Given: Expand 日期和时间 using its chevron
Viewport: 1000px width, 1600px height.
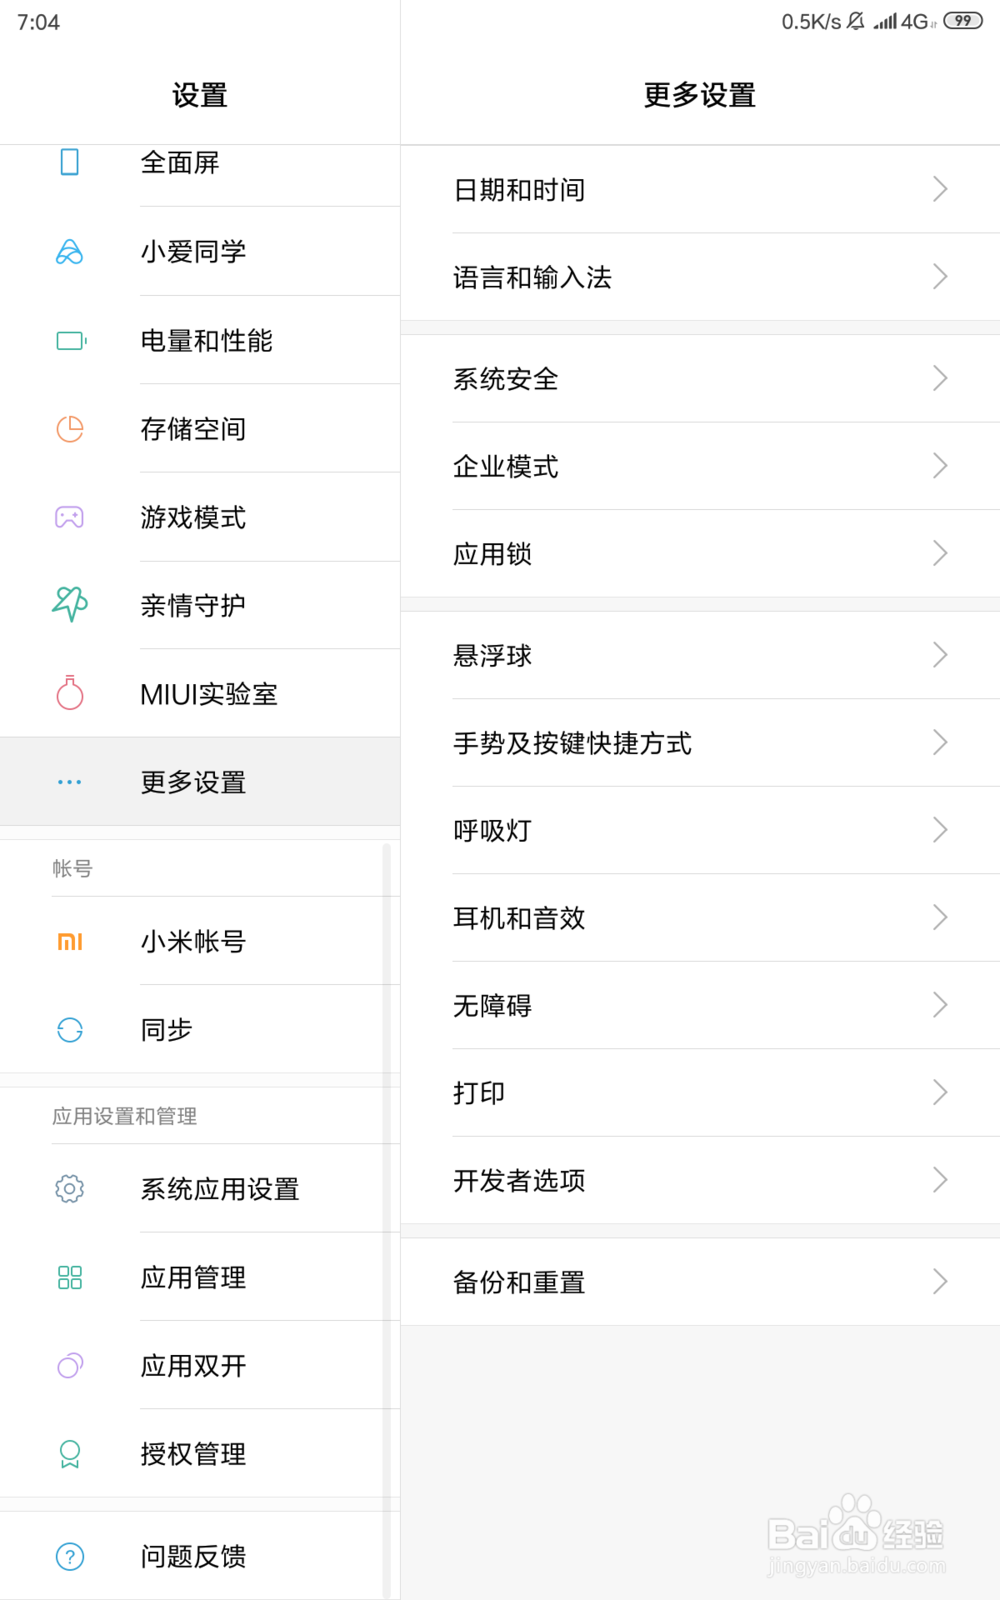Looking at the screenshot, I should pyautogui.click(x=940, y=189).
